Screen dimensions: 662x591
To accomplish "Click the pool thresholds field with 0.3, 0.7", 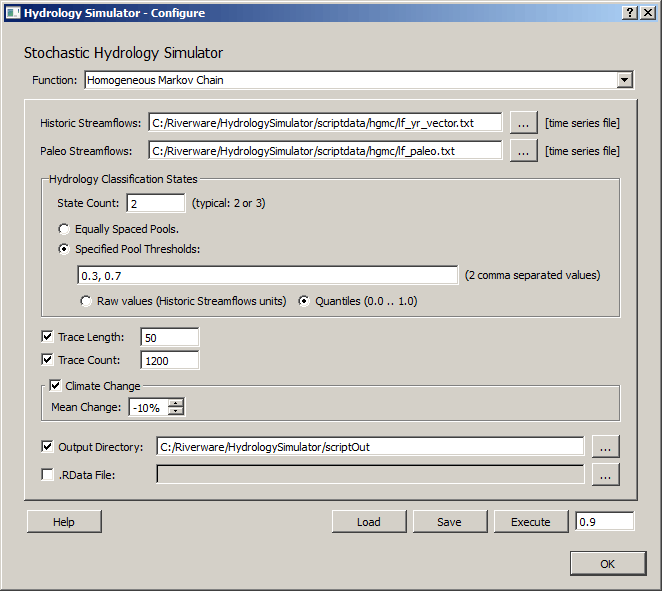I will click(268, 275).
